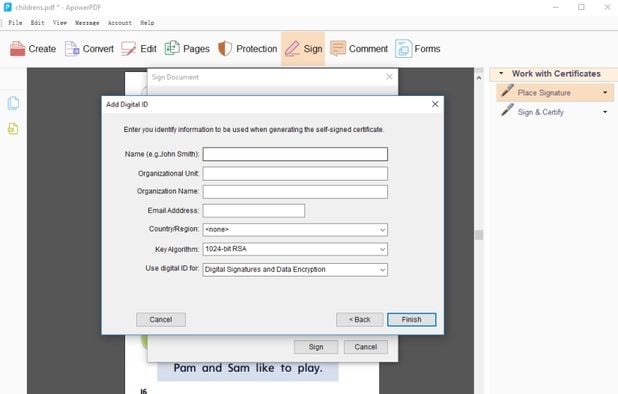Click the Back button
The width and height of the screenshot is (618, 394).
[359, 320]
